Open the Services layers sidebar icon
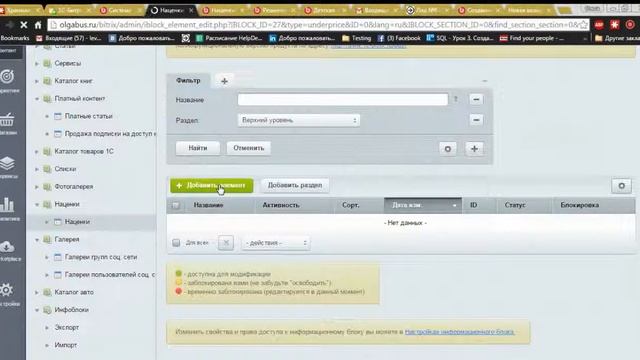Viewport: 640px width, 360px height. [7, 164]
